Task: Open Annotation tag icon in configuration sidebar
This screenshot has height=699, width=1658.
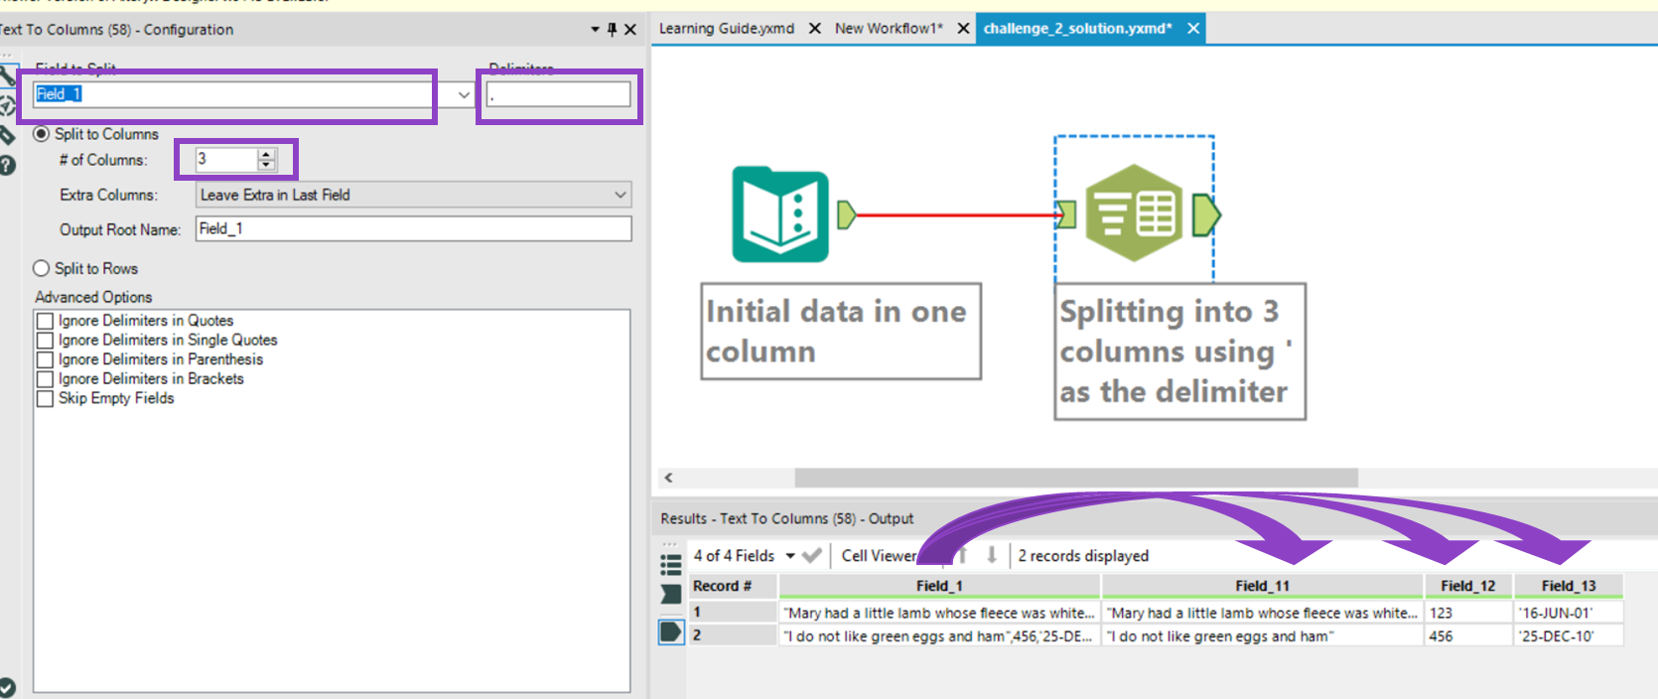Action: click(x=8, y=136)
